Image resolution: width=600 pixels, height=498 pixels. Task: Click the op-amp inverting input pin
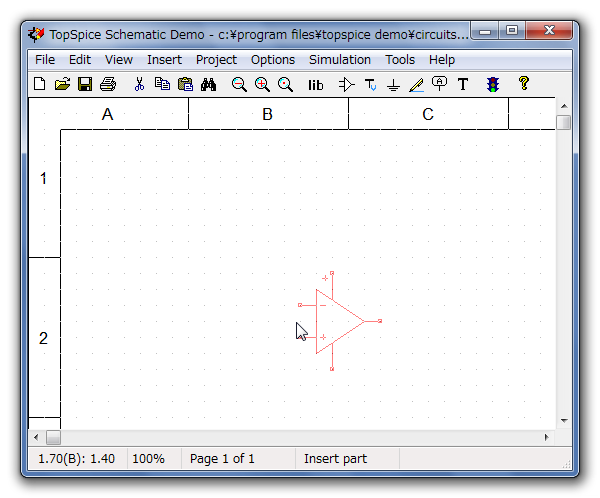300,305
